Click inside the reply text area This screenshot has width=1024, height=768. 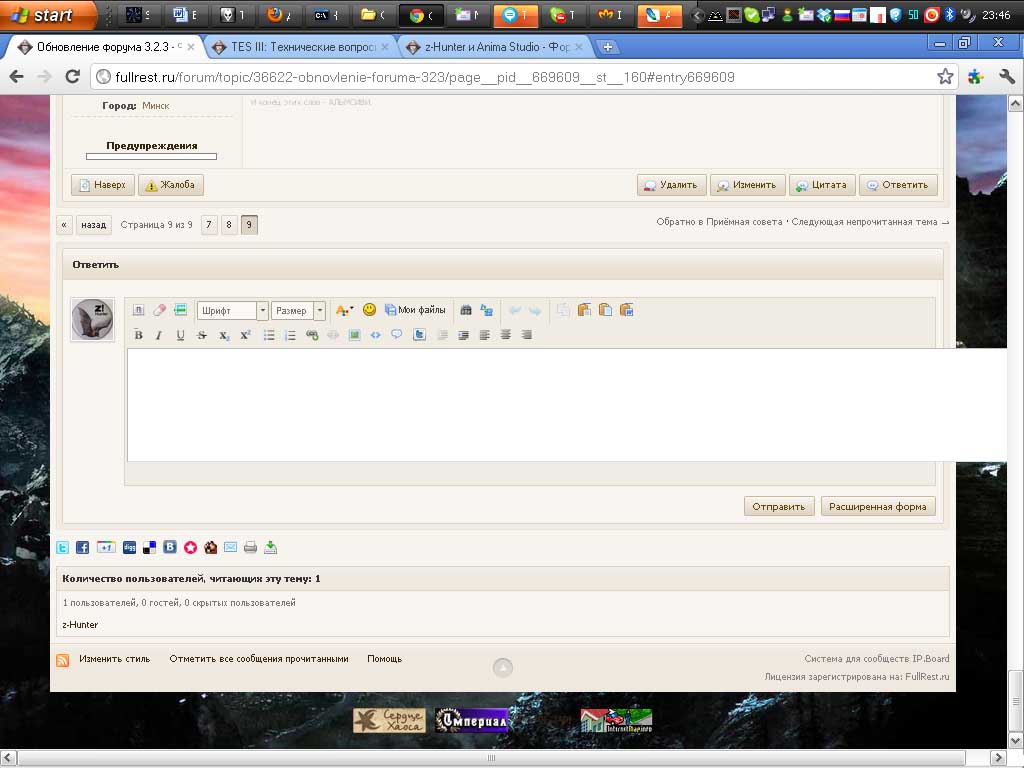pyautogui.click(x=530, y=405)
